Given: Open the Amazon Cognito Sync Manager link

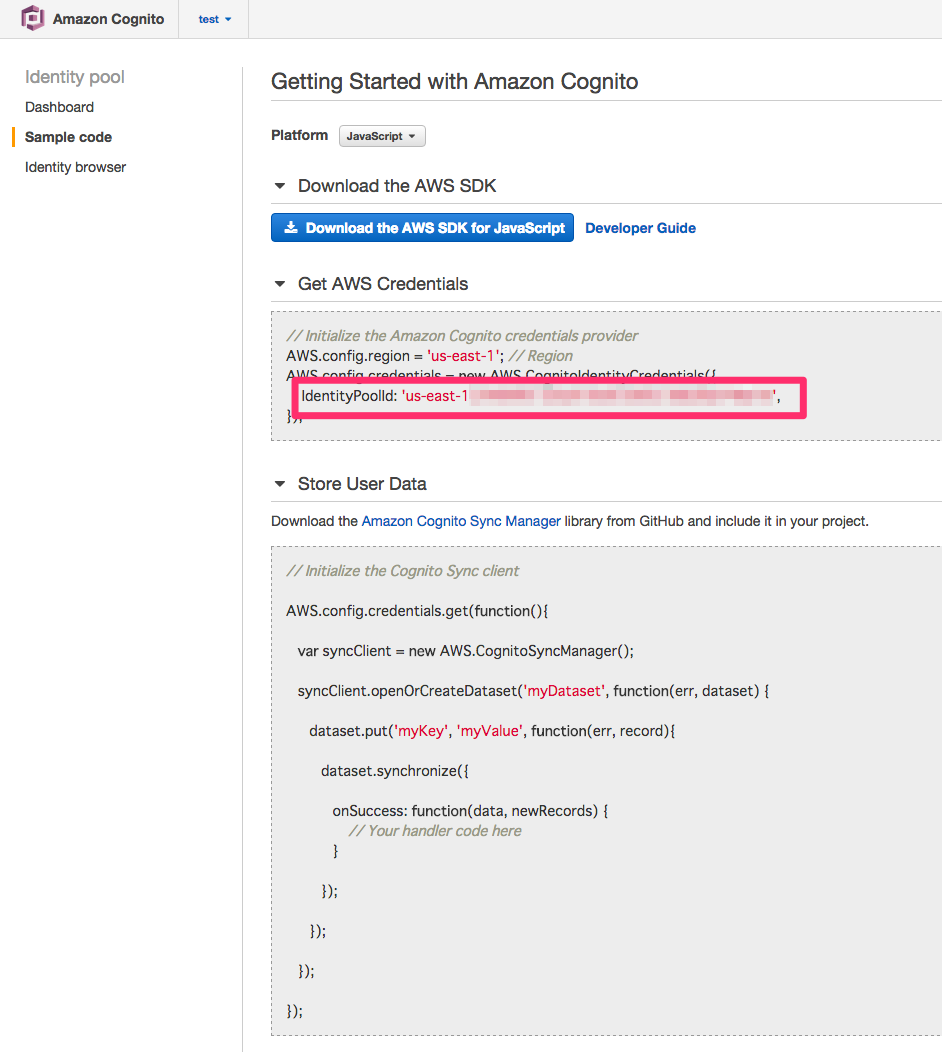Looking at the screenshot, I should click(461, 521).
